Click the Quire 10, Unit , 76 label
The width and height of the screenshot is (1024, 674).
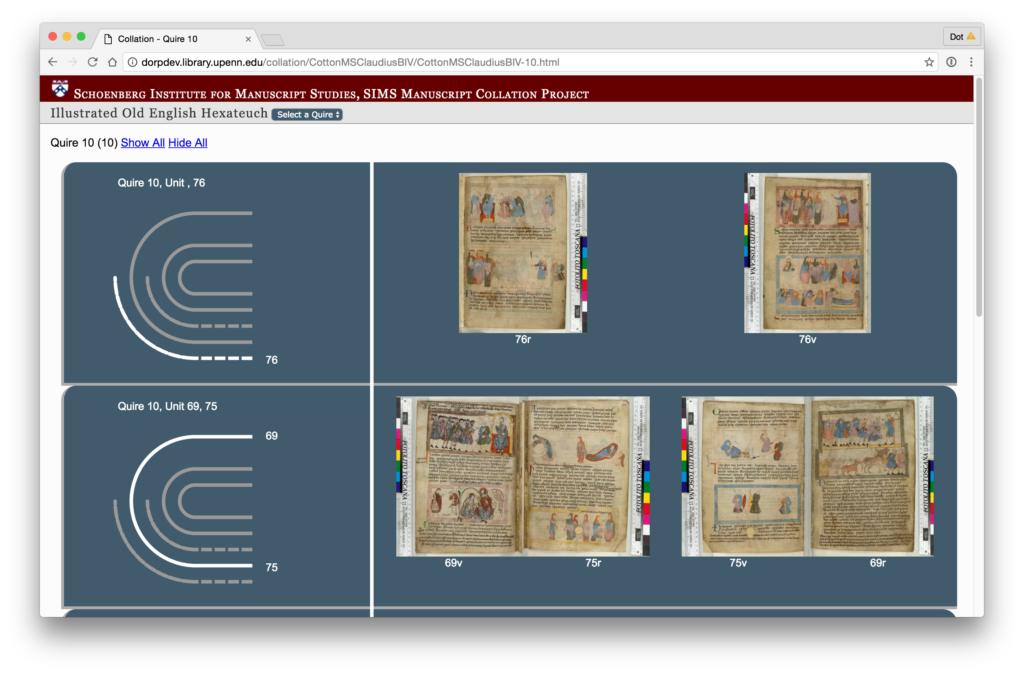coord(161,183)
